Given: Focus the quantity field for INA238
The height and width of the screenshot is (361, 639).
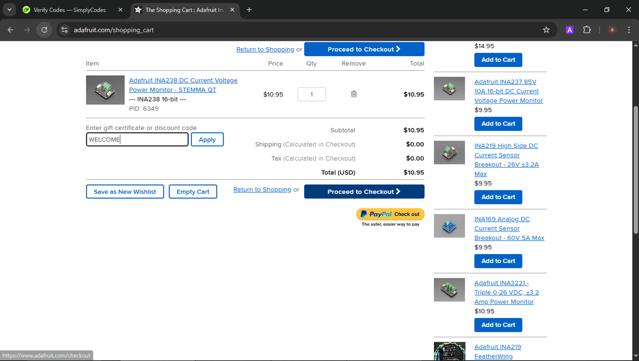Looking at the screenshot, I should (x=311, y=94).
